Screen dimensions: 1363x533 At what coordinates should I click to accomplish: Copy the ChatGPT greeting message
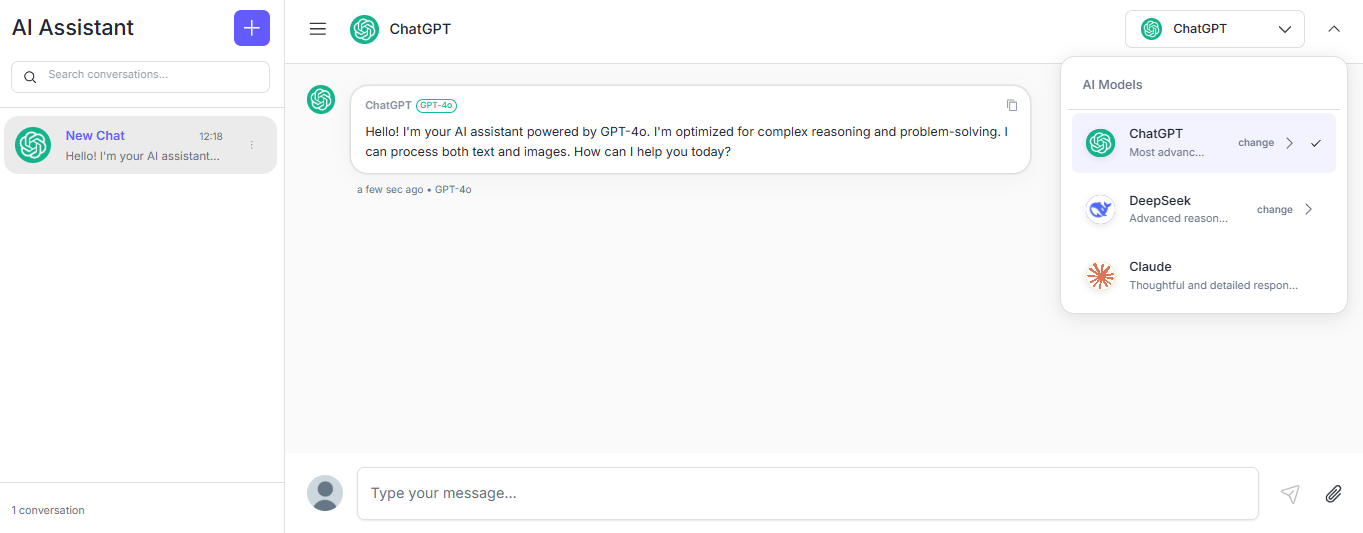(1012, 105)
